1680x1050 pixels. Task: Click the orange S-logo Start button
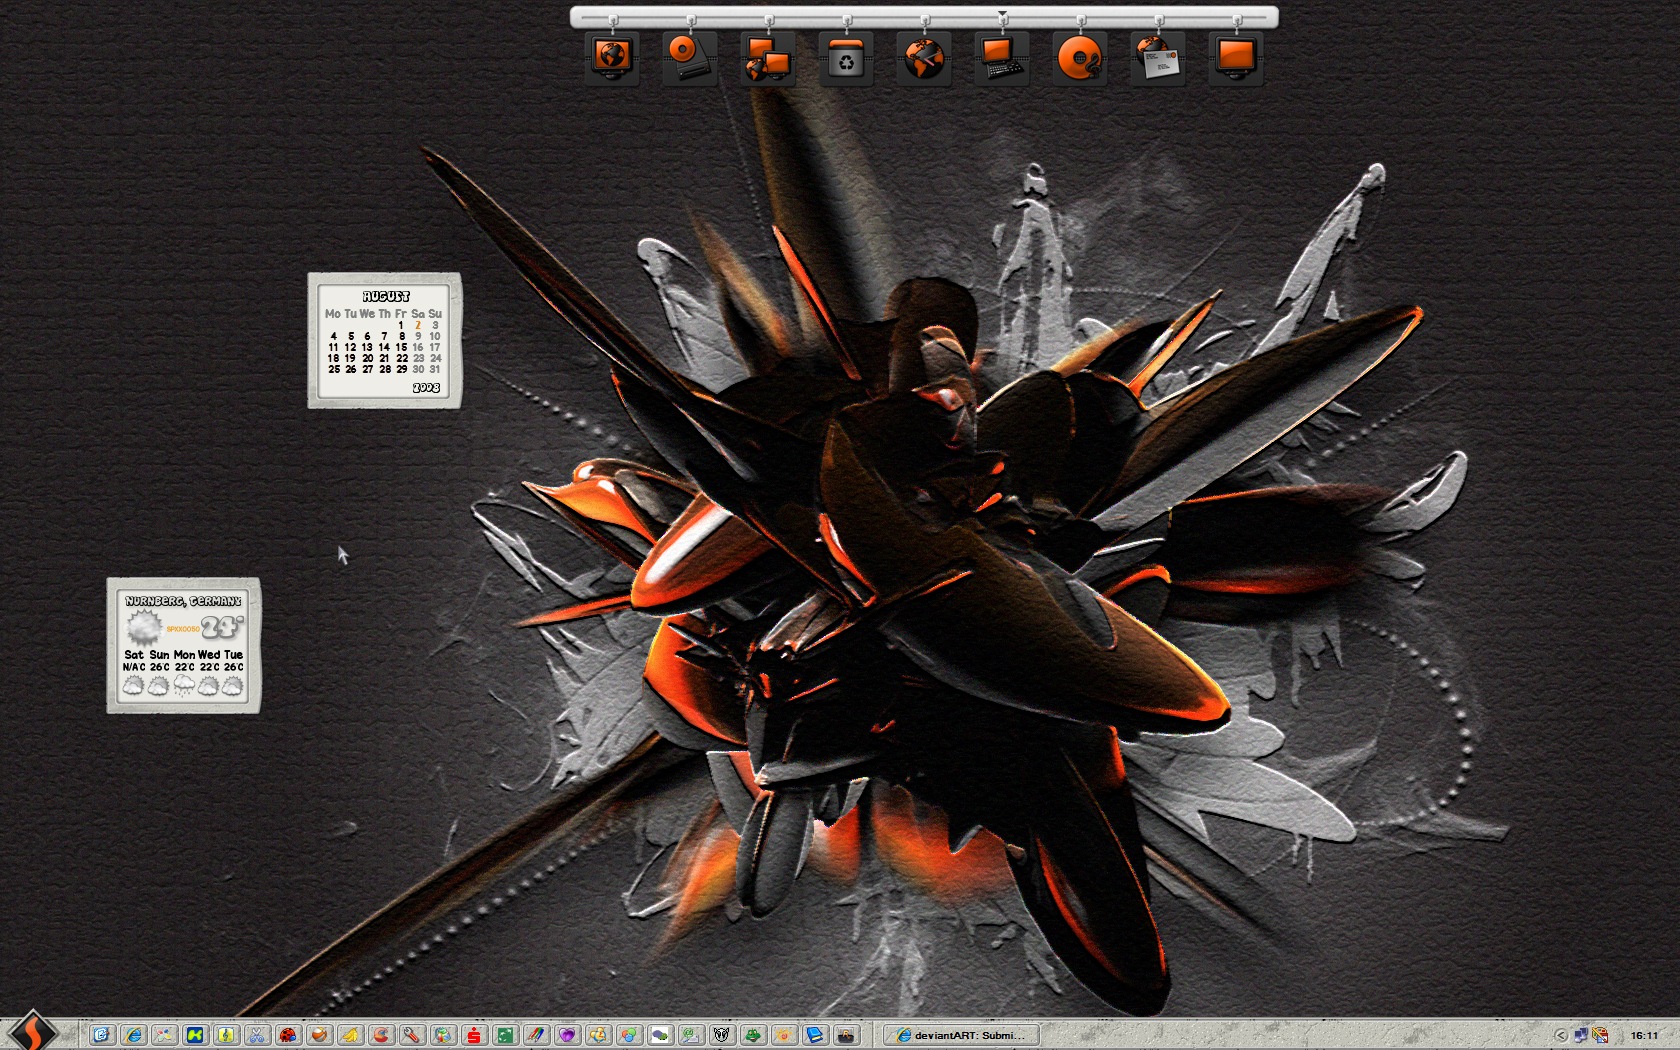click(32, 1032)
